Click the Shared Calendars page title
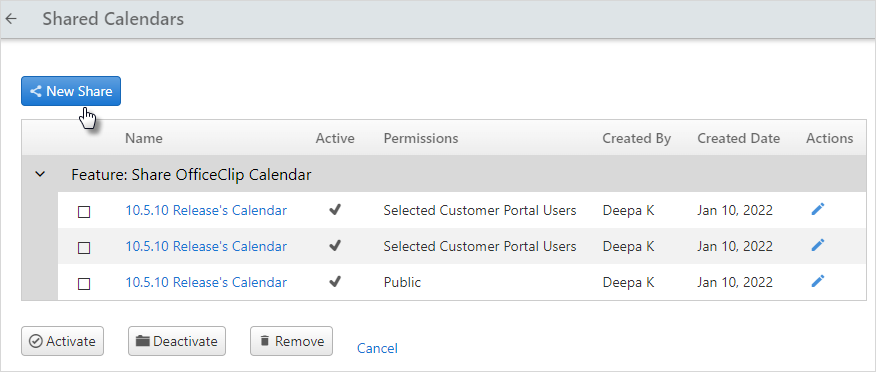 [x=113, y=19]
